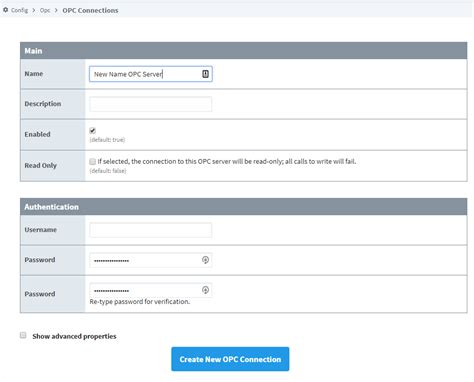Click the Username row label

pos(40,230)
